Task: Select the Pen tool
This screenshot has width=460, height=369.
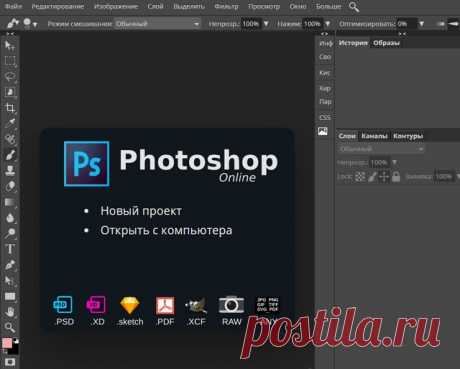Action: 10,265
